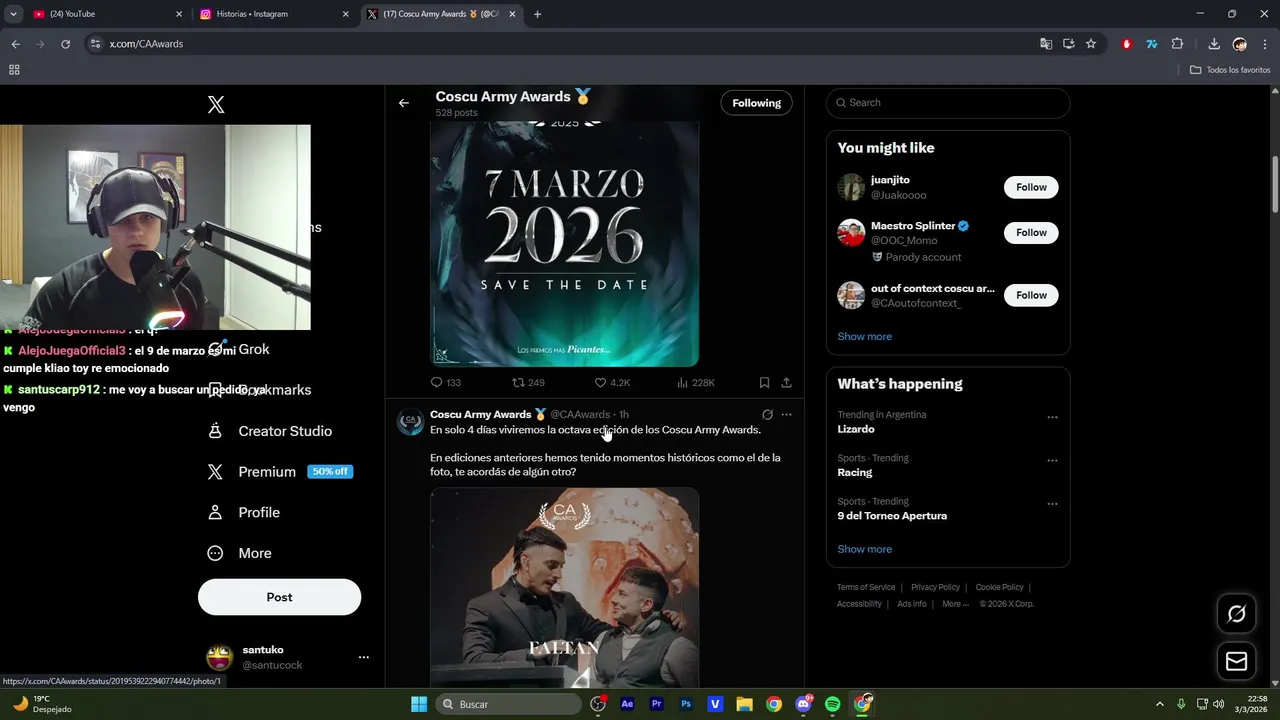Show more trending topics

[x=865, y=549]
